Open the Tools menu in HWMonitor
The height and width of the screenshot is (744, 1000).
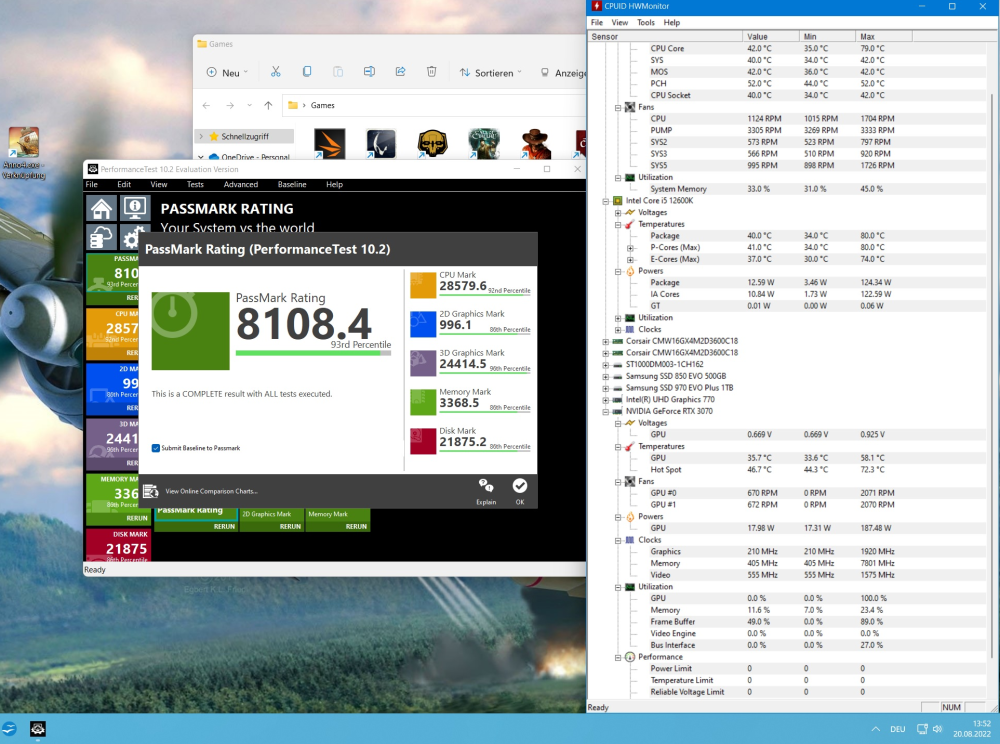(x=646, y=22)
